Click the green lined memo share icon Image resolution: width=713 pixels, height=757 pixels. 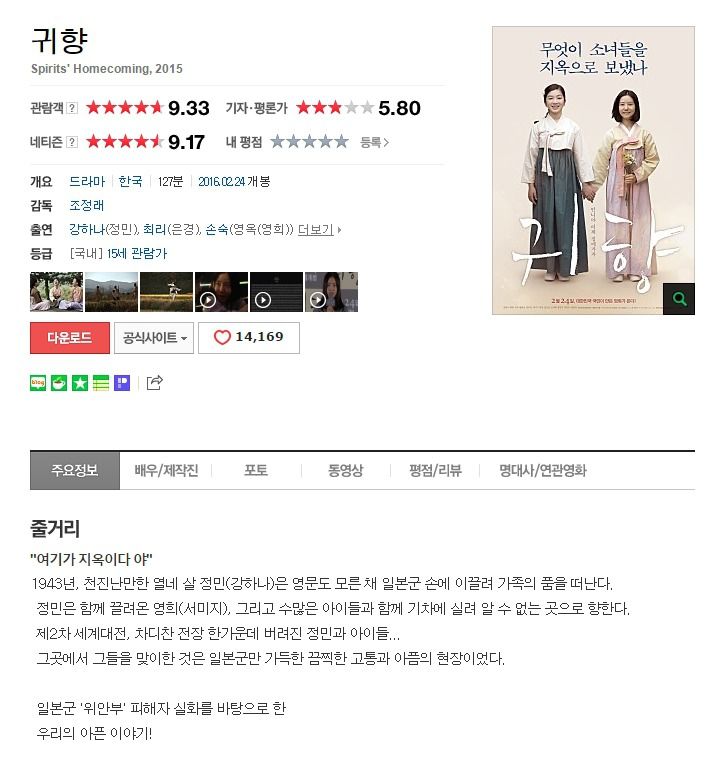[x=101, y=383]
